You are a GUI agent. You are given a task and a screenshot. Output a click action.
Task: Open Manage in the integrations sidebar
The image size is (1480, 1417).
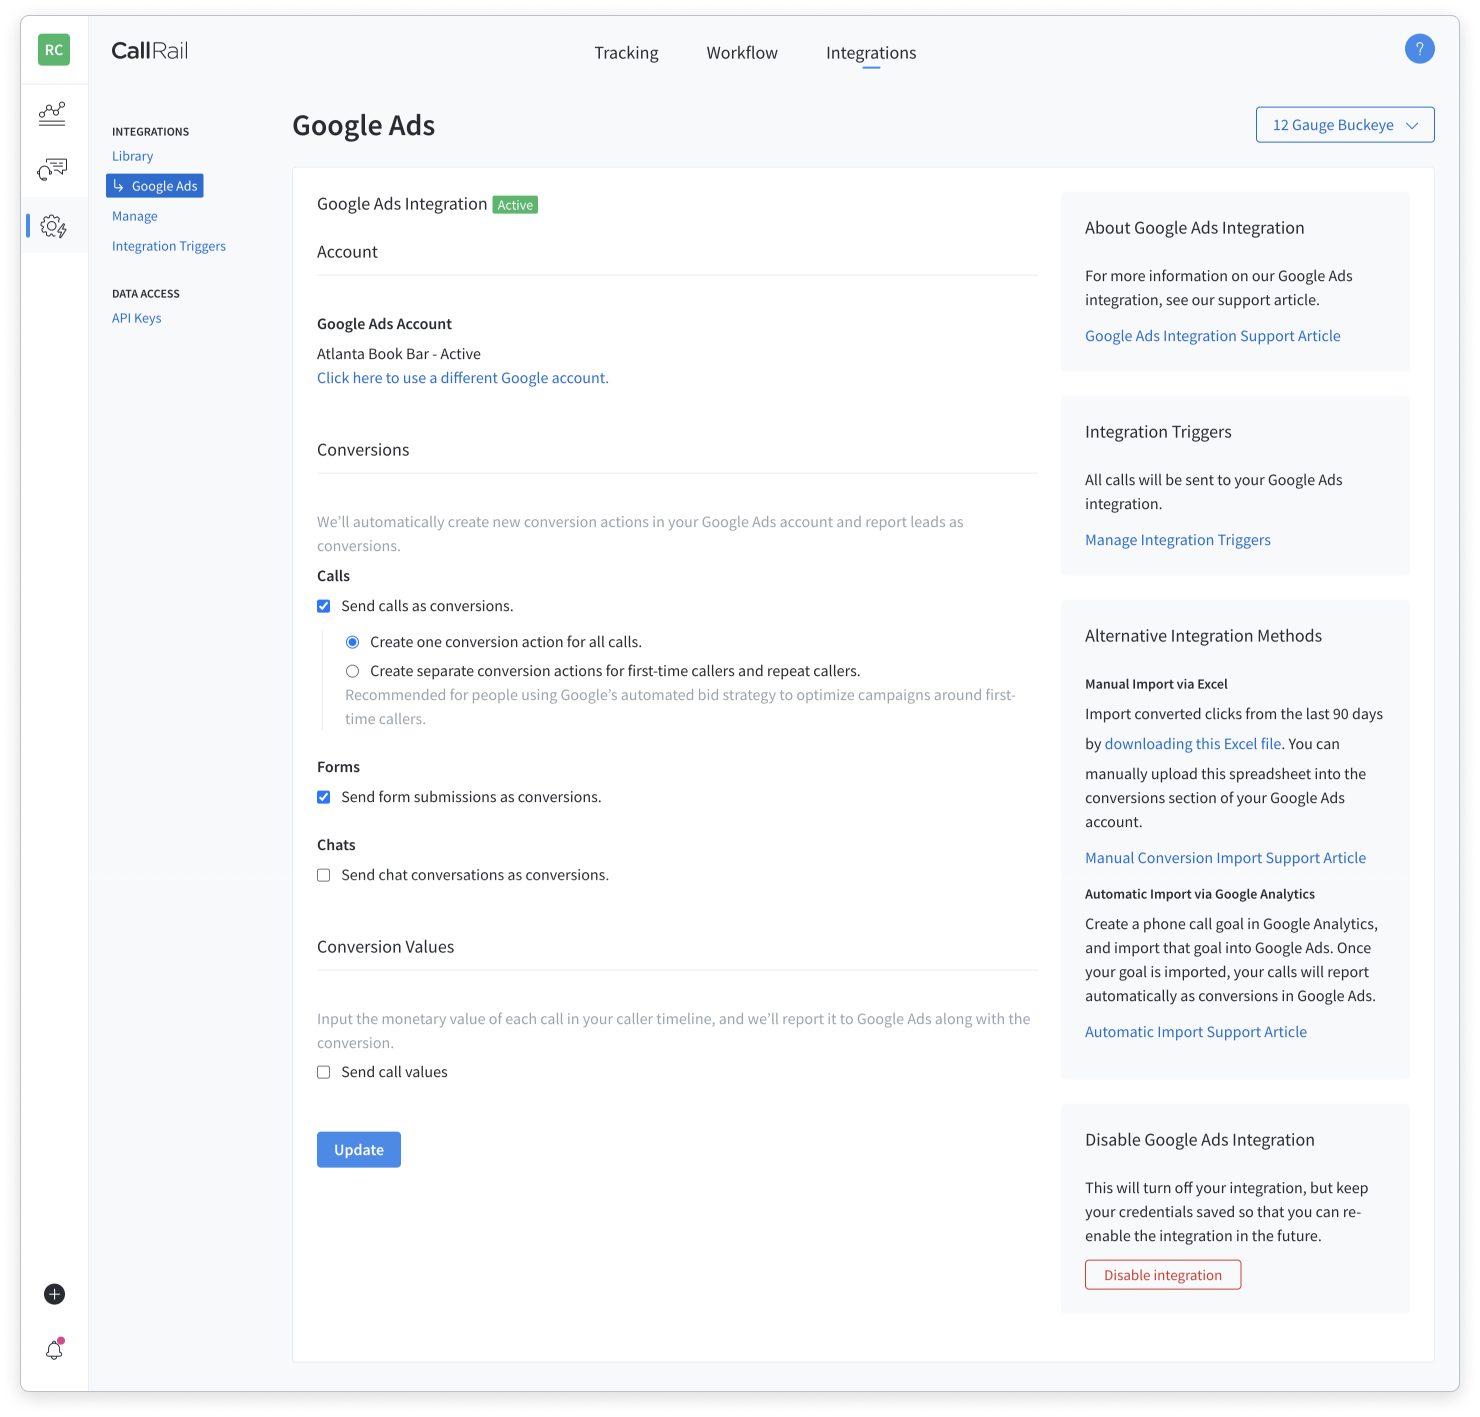point(135,216)
